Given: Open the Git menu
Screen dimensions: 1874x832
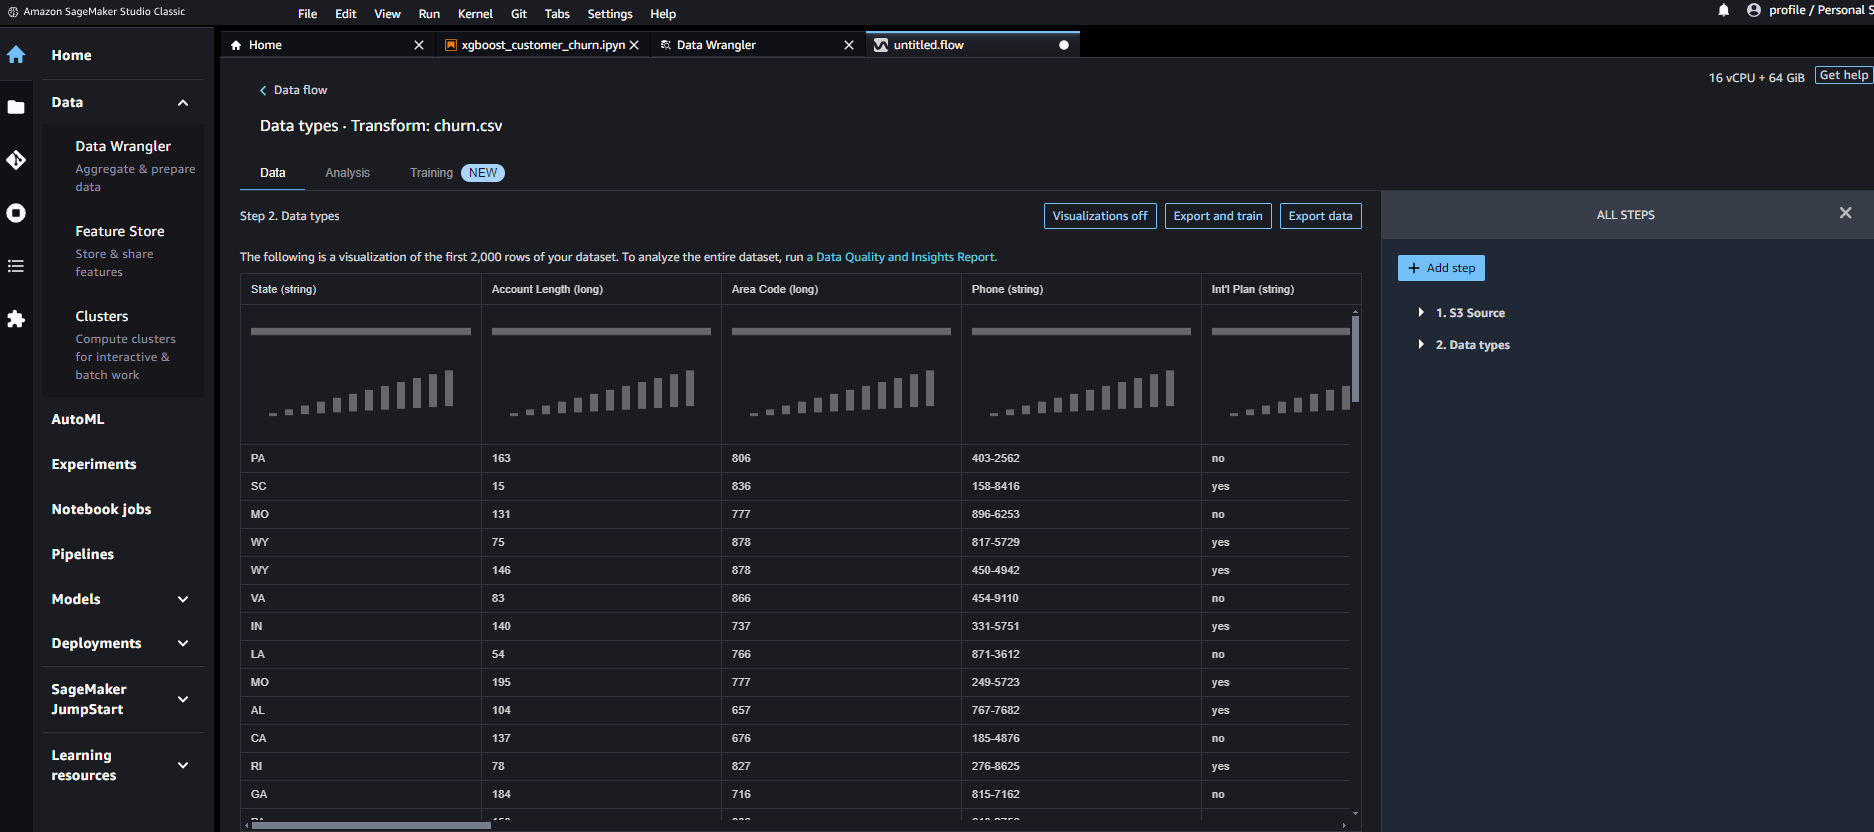Looking at the screenshot, I should pos(519,14).
